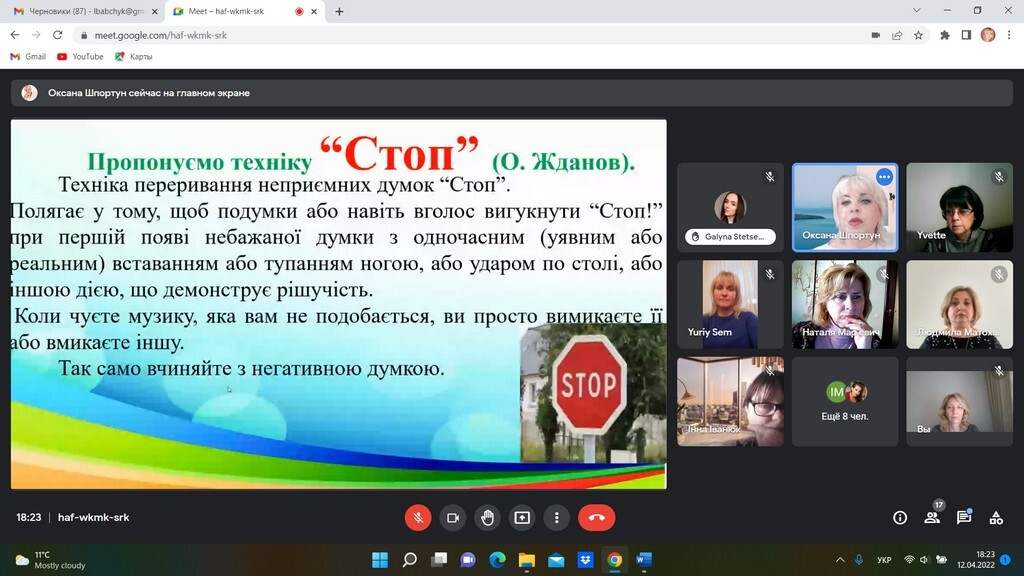Close the Gmail Черновики tab
1024x576 pixels.
[155, 11]
